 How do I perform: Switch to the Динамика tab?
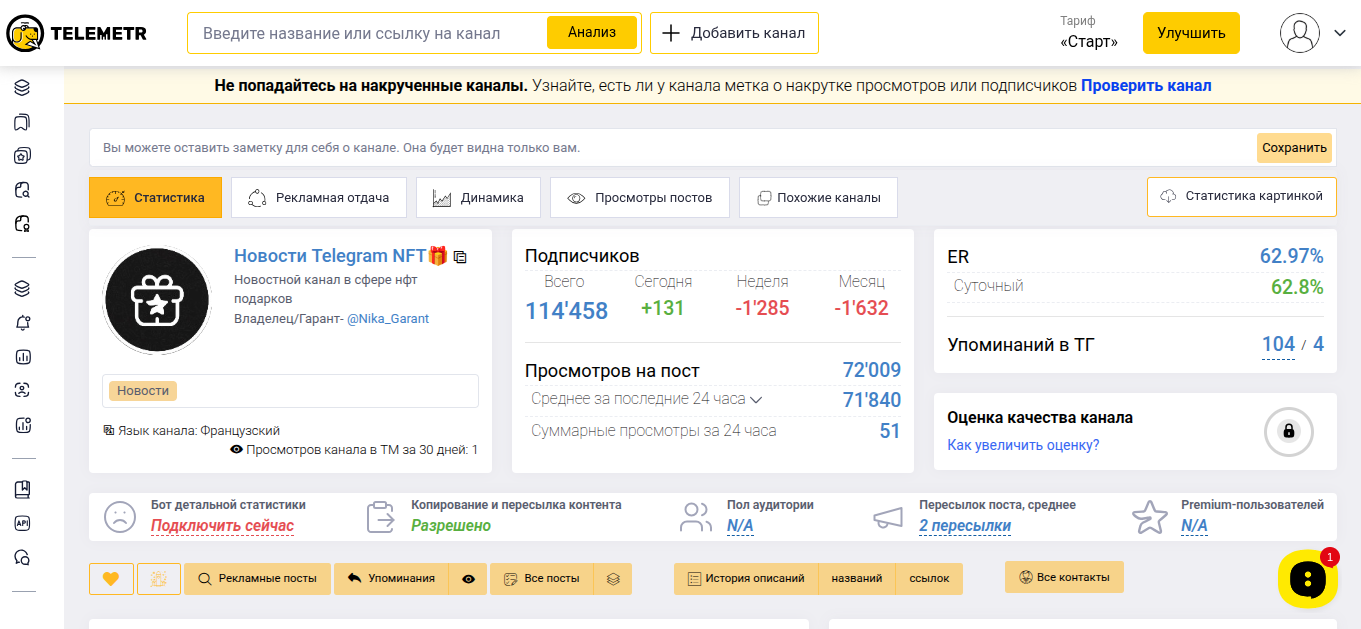pos(478,198)
